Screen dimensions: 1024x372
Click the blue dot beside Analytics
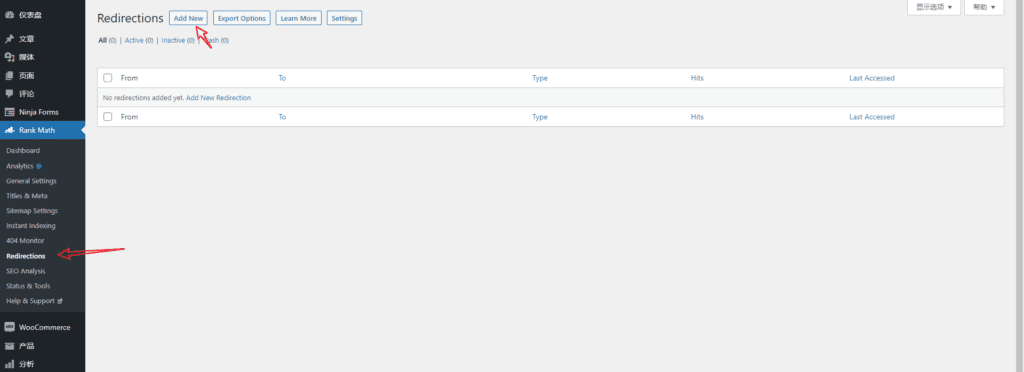coord(39,166)
